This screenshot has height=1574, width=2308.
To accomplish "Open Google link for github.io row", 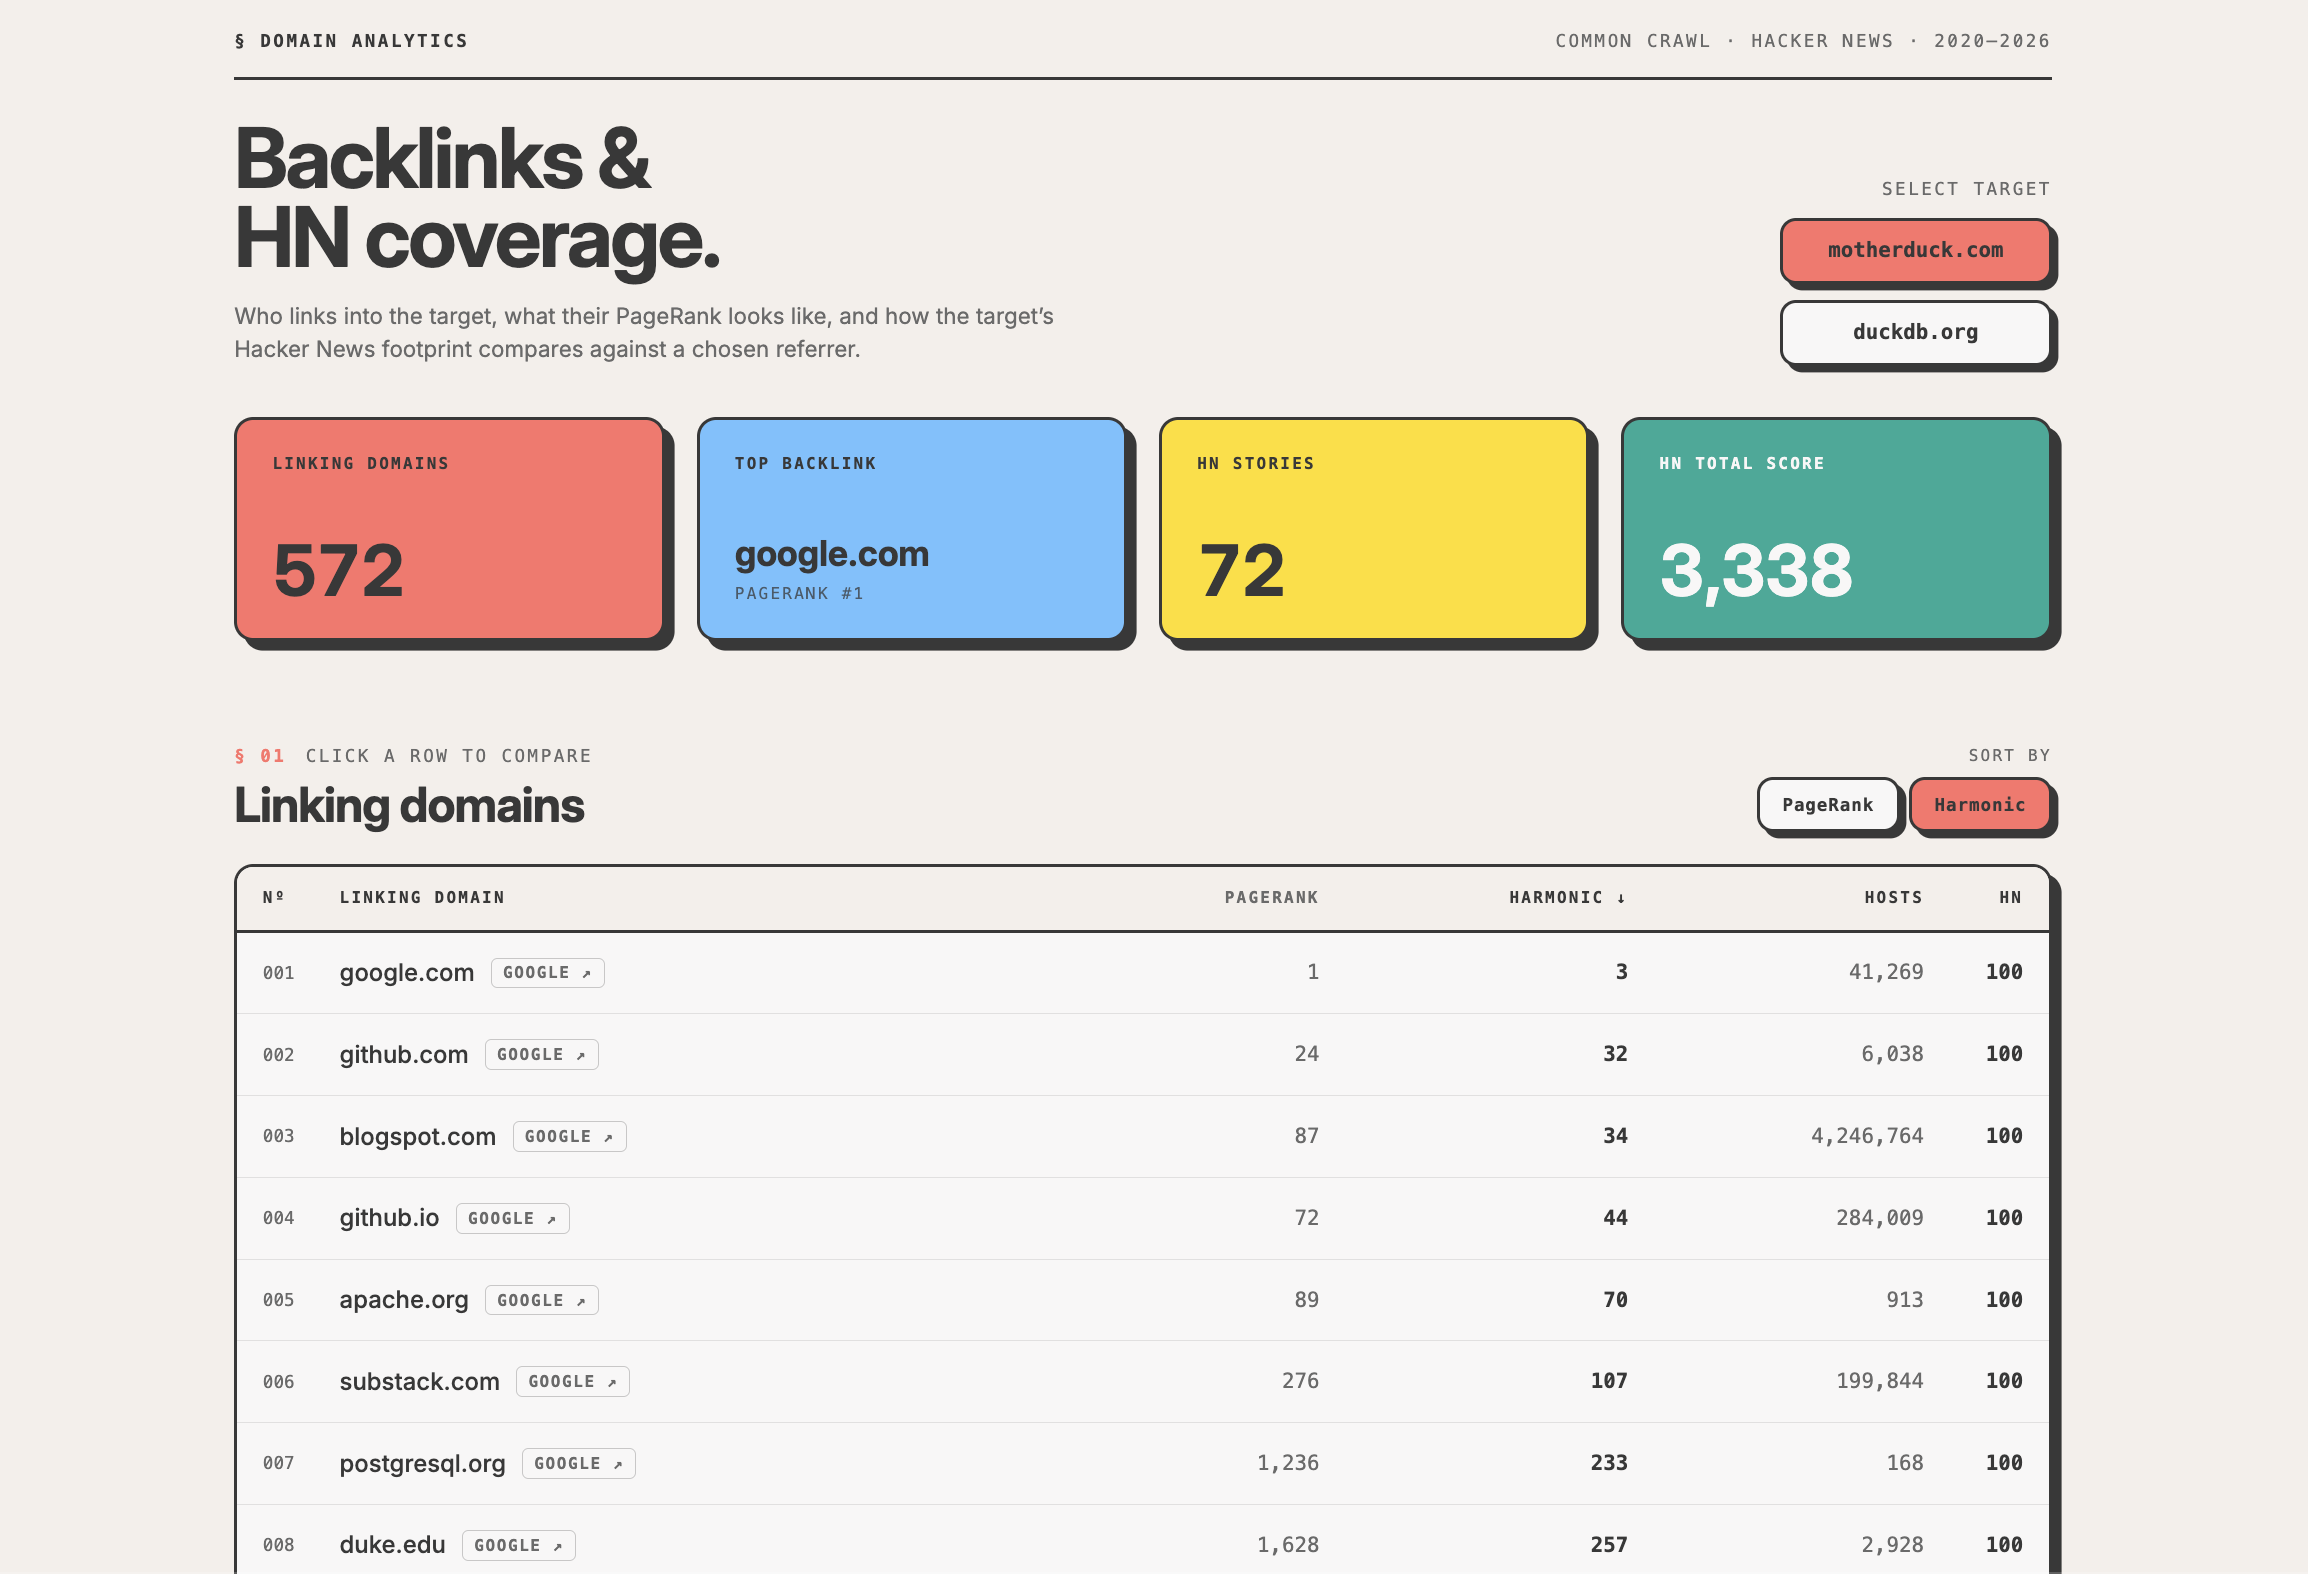I will [512, 1219].
